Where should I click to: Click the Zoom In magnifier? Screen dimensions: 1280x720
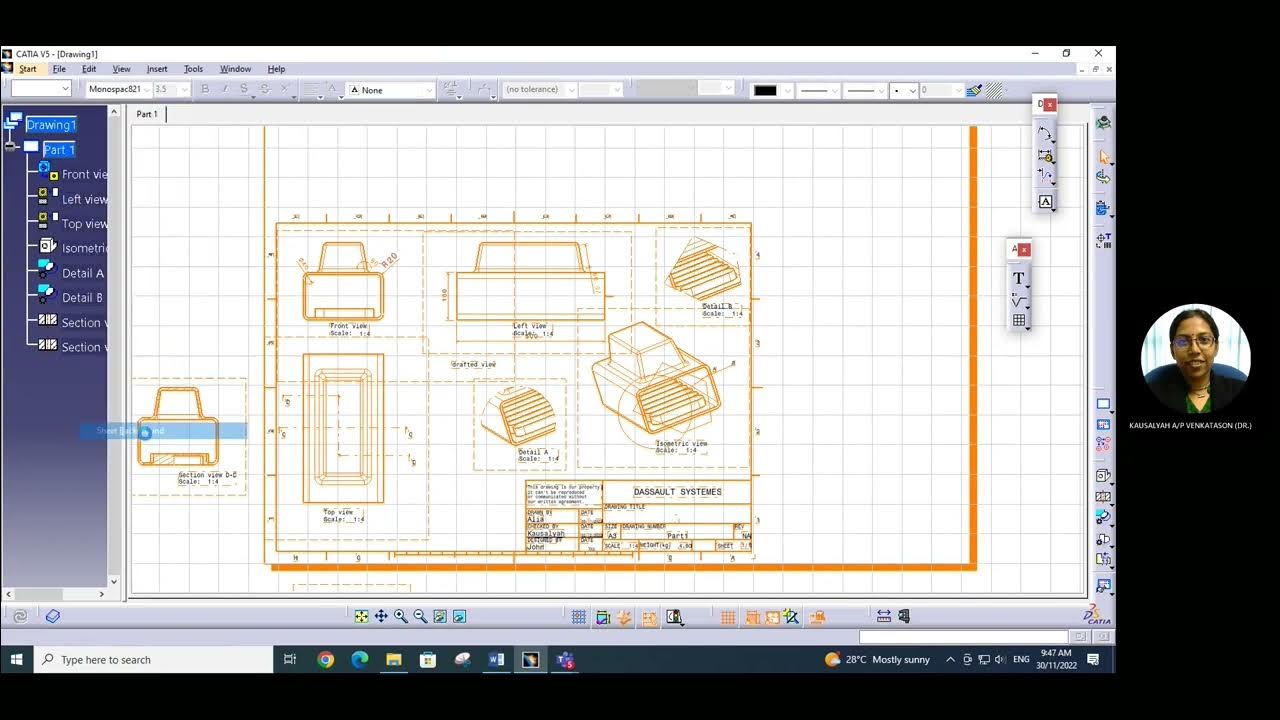(x=401, y=617)
